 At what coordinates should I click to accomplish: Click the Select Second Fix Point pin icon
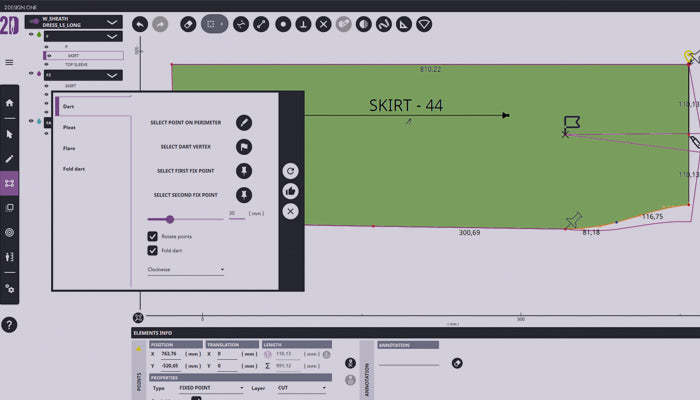[243, 195]
